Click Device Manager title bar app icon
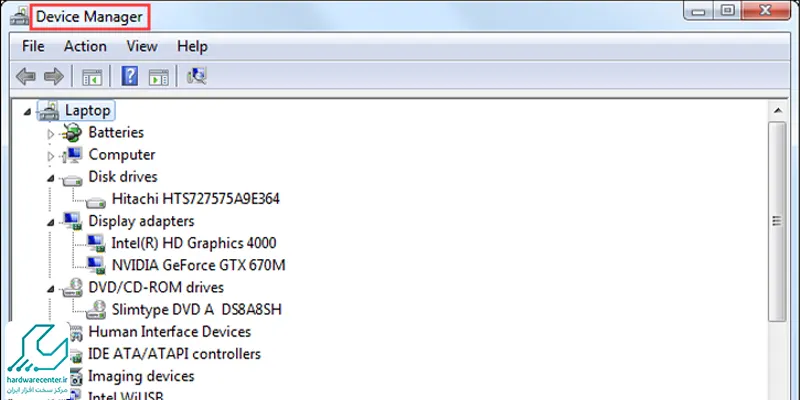This screenshot has width=800, height=400. tap(19, 17)
